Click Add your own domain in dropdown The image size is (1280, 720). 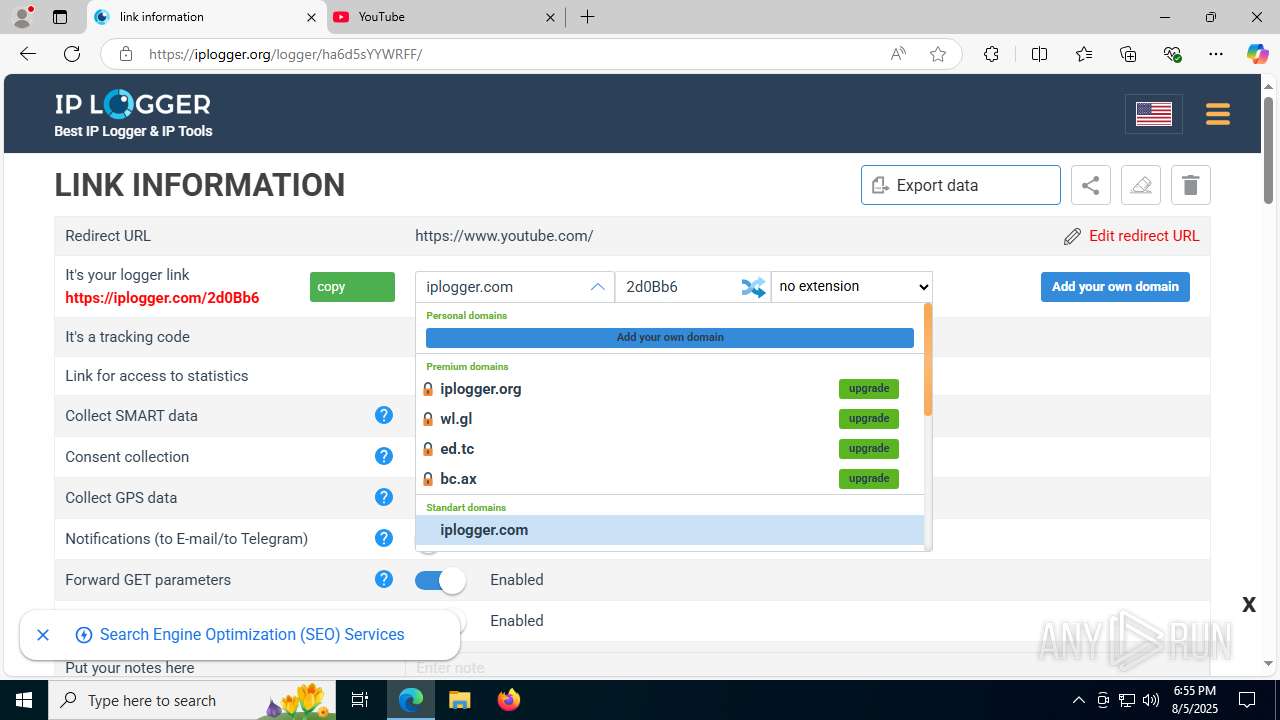point(670,337)
